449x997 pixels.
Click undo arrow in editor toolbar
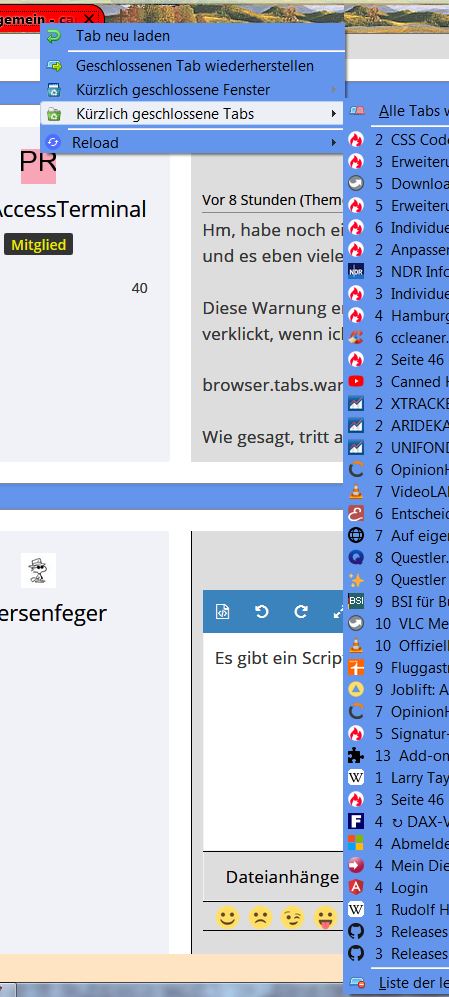click(261, 612)
